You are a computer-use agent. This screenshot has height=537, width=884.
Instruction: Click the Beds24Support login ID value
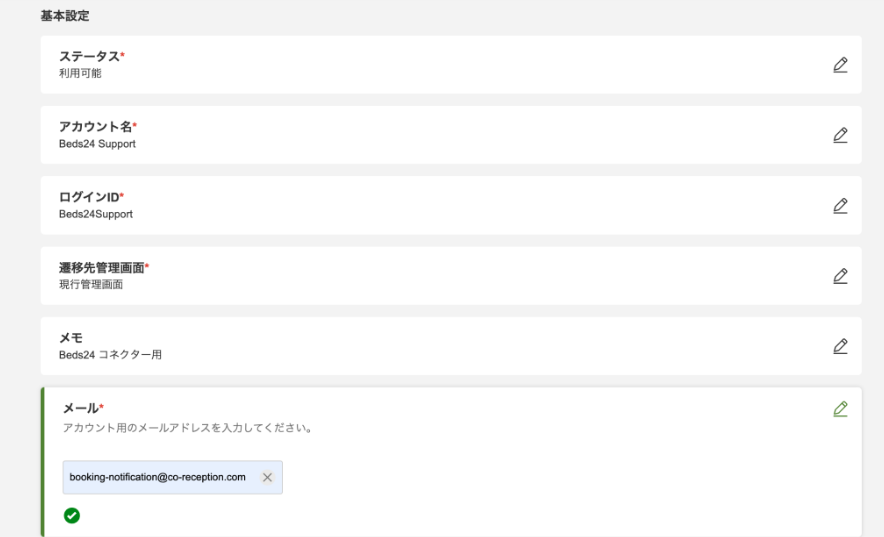pos(96,214)
